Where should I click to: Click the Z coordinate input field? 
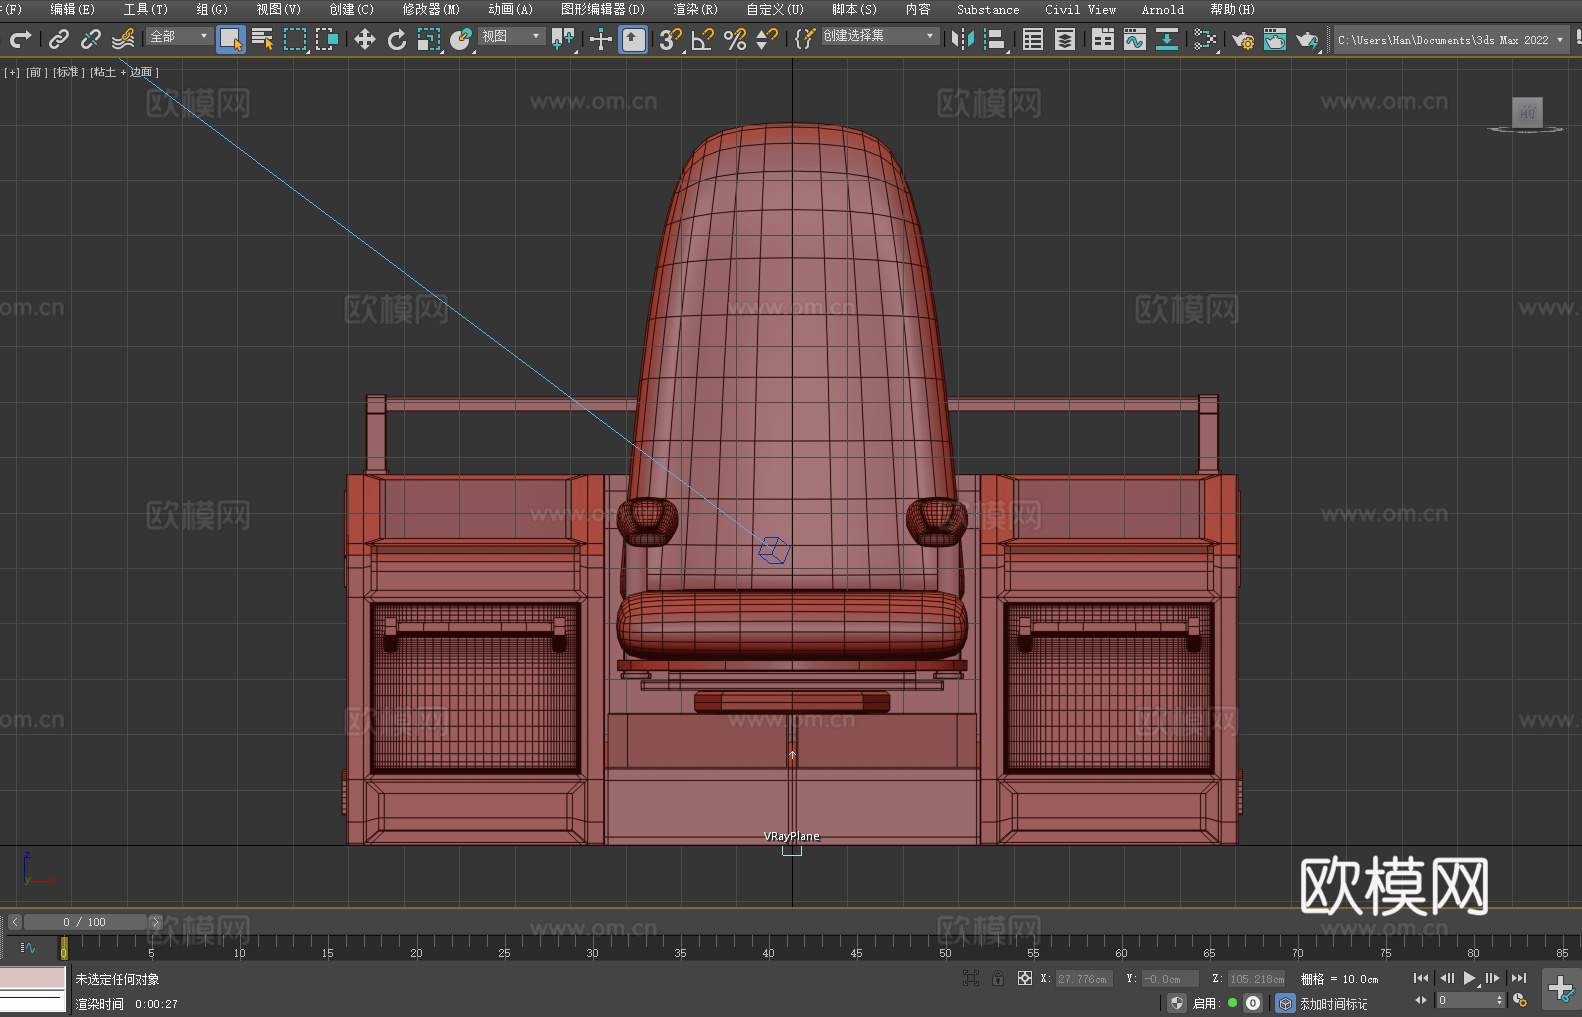[x=1255, y=979]
